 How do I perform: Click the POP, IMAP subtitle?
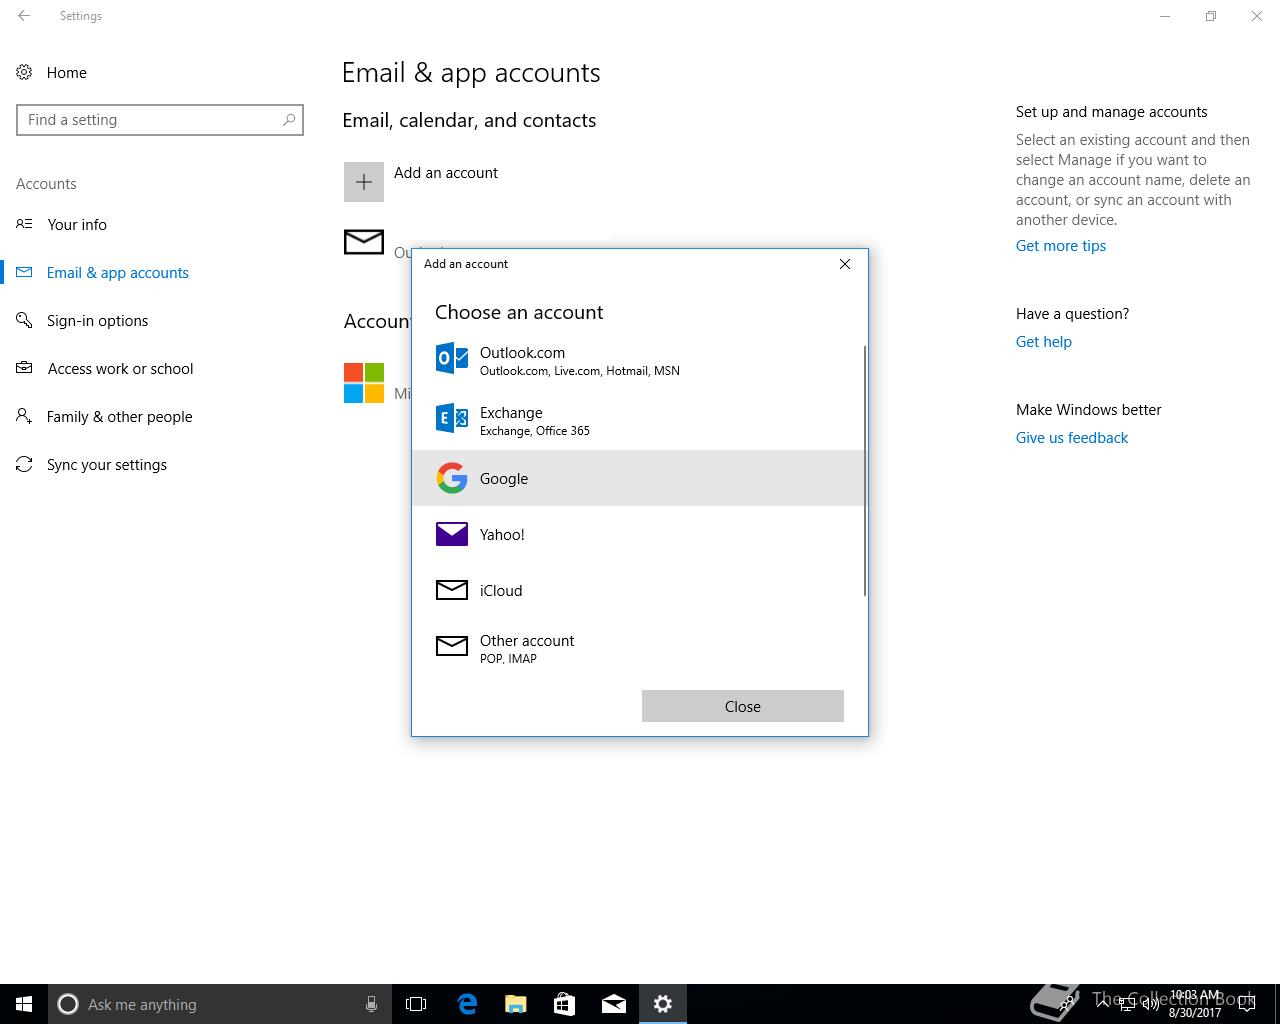point(508,659)
